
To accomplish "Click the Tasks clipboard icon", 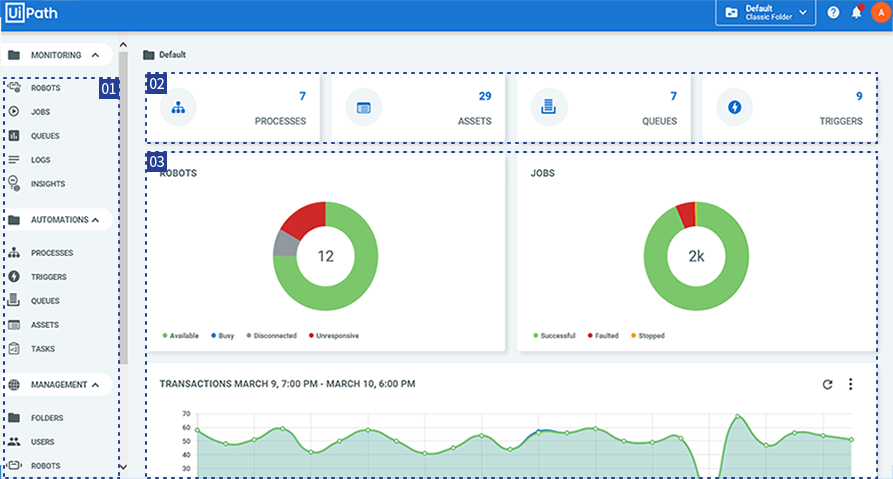I will click(14, 349).
